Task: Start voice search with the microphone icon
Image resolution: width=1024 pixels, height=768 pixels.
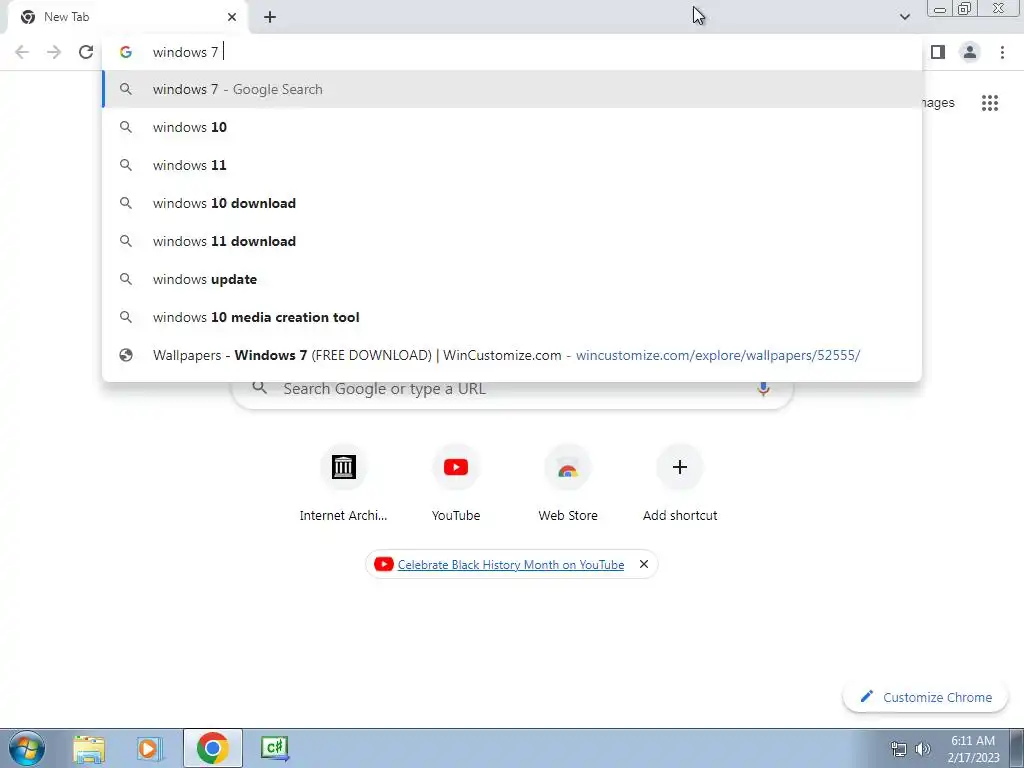Action: 763,389
